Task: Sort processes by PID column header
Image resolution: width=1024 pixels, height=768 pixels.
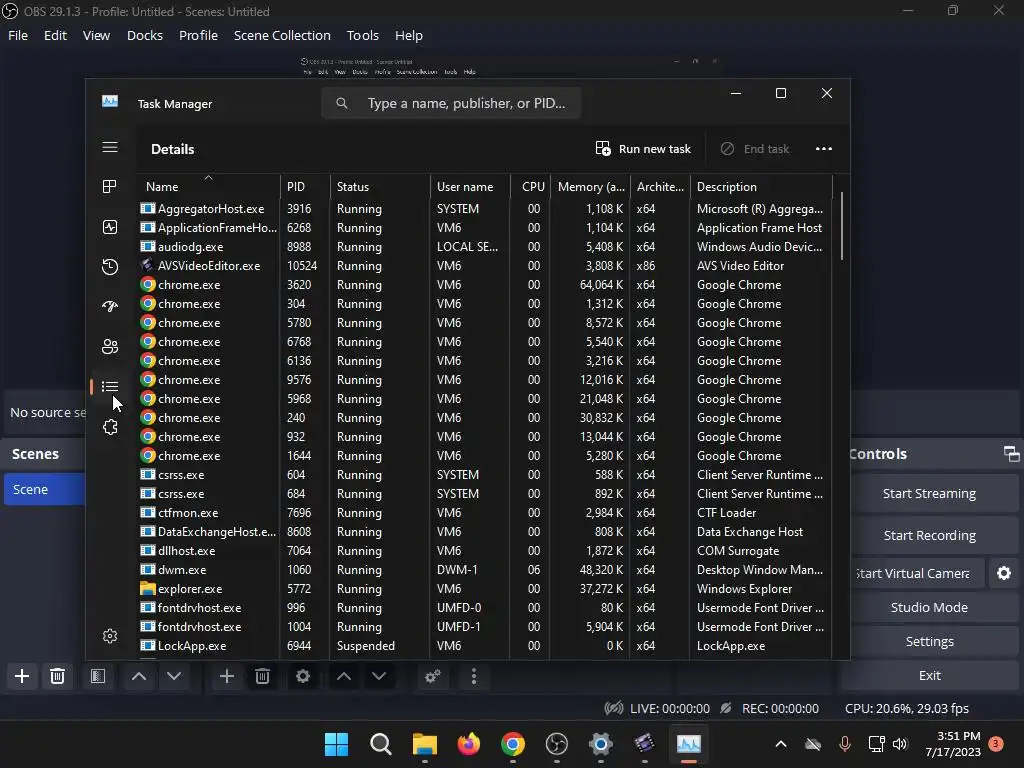Action: point(305,187)
